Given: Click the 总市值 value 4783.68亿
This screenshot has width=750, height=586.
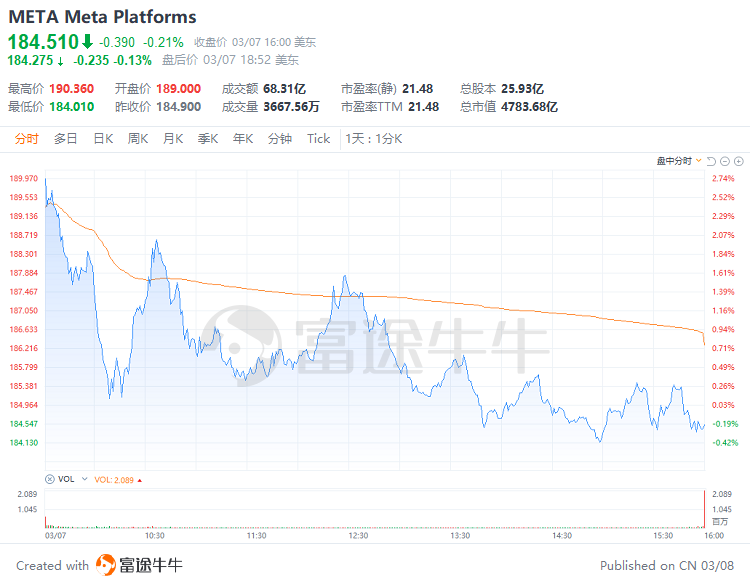Looking at the screenshot, I should click(x=529, y=107).
